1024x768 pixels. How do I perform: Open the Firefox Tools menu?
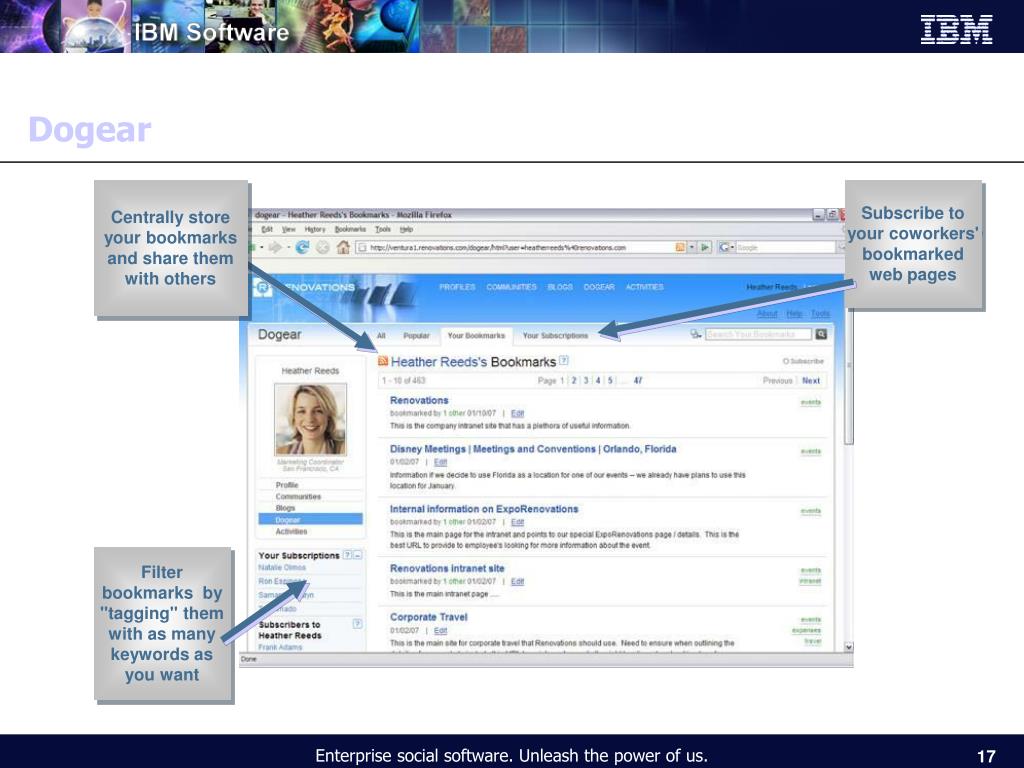[x=383, y=229]
